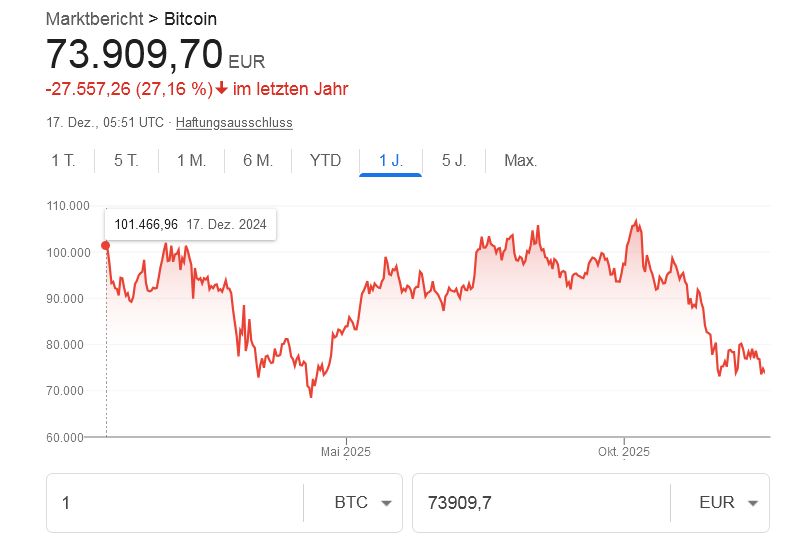The image size is (793, 542).
Task: Select the YTD tab
Action: pyautogui.click(x=325, y=161)
